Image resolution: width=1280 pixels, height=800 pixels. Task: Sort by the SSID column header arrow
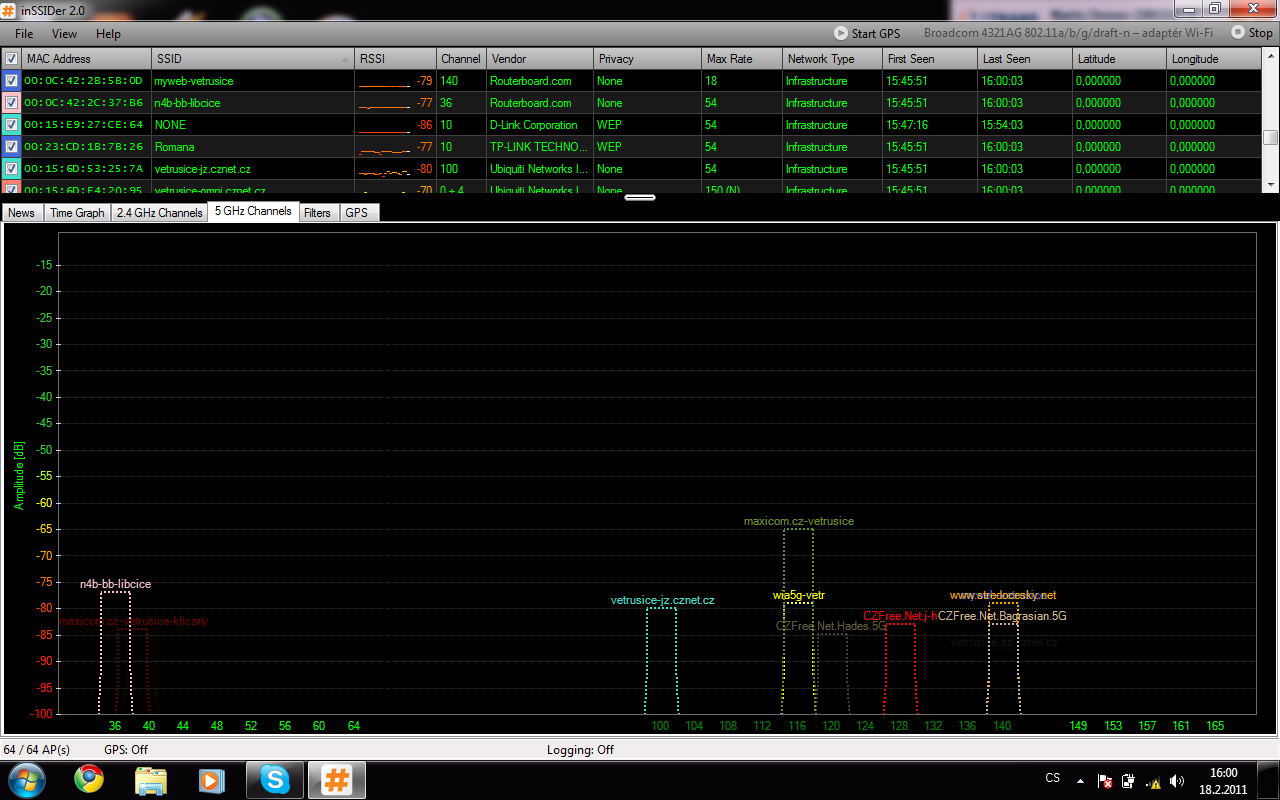click(x=346, y=59)
